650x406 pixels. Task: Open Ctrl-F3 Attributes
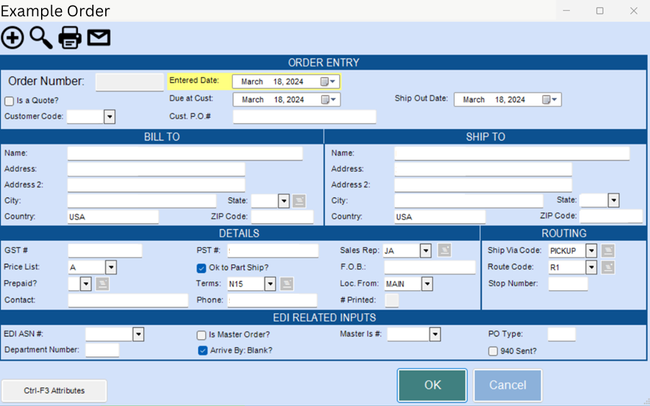(x=54, y=391)
